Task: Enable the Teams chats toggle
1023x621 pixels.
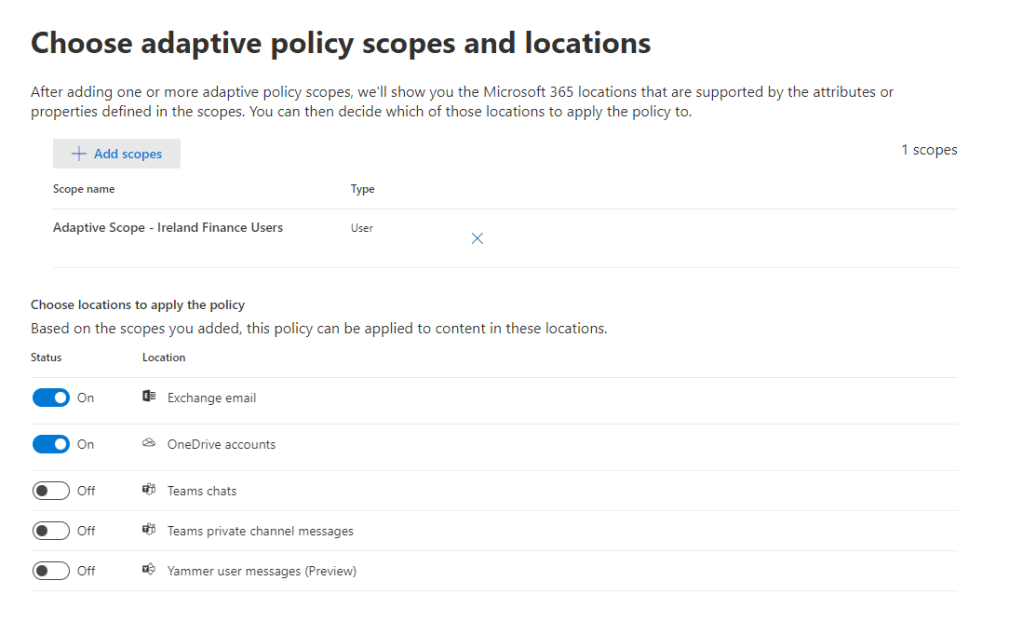Action: coord(51,491)
